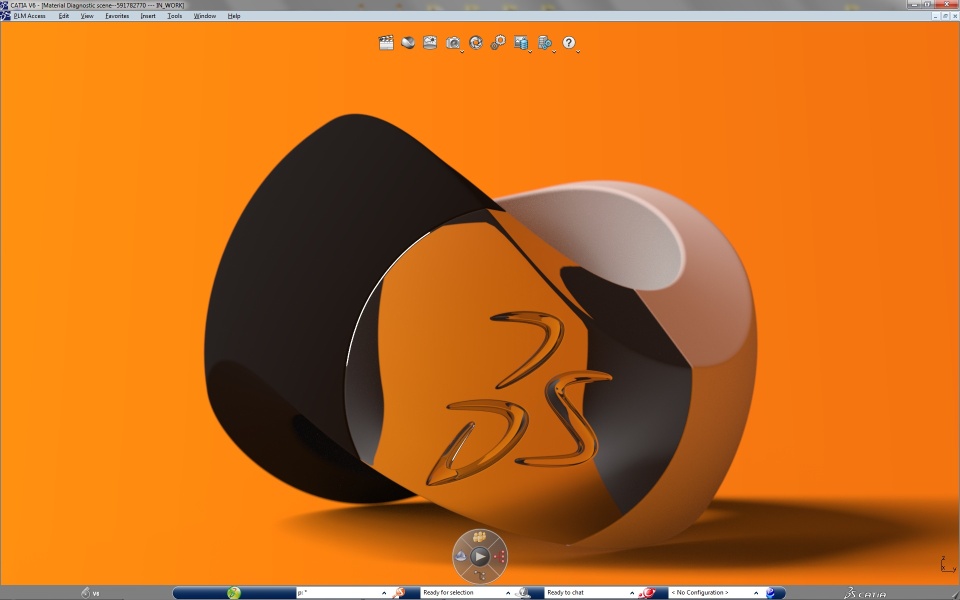Image resolution: width=960 pixels, height=600 pixels.
Task: Click the question mark help icon
Action: coord(568,42)
